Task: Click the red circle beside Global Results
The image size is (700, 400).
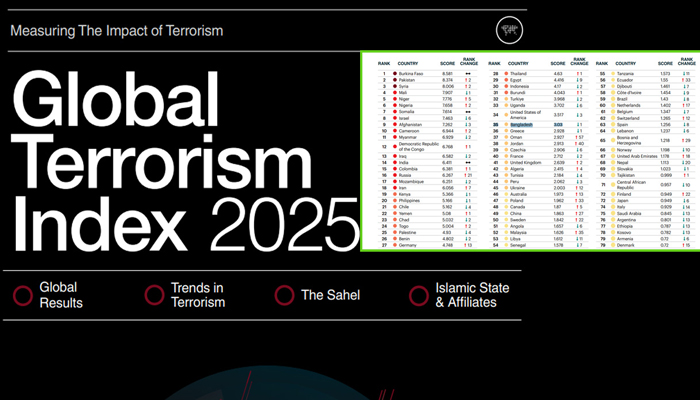Action: coord(22,295)
